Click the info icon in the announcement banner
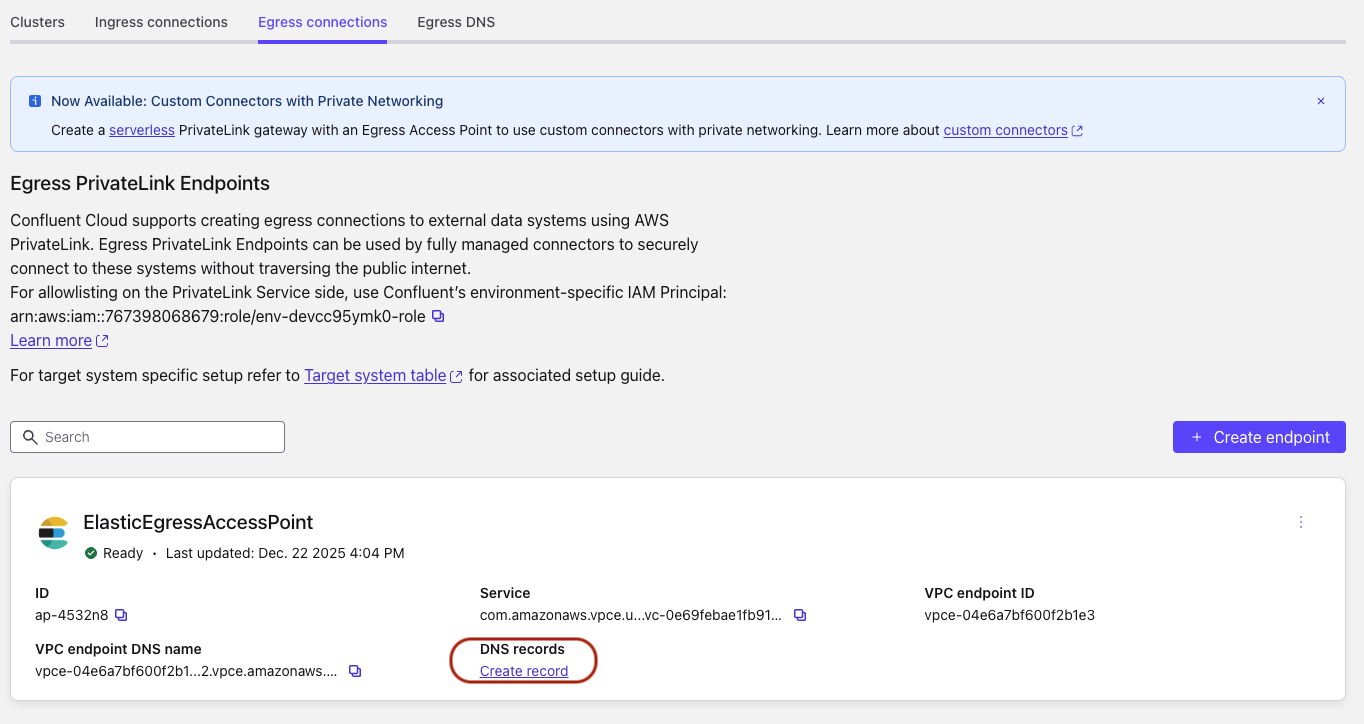 (x=34, y=101)
